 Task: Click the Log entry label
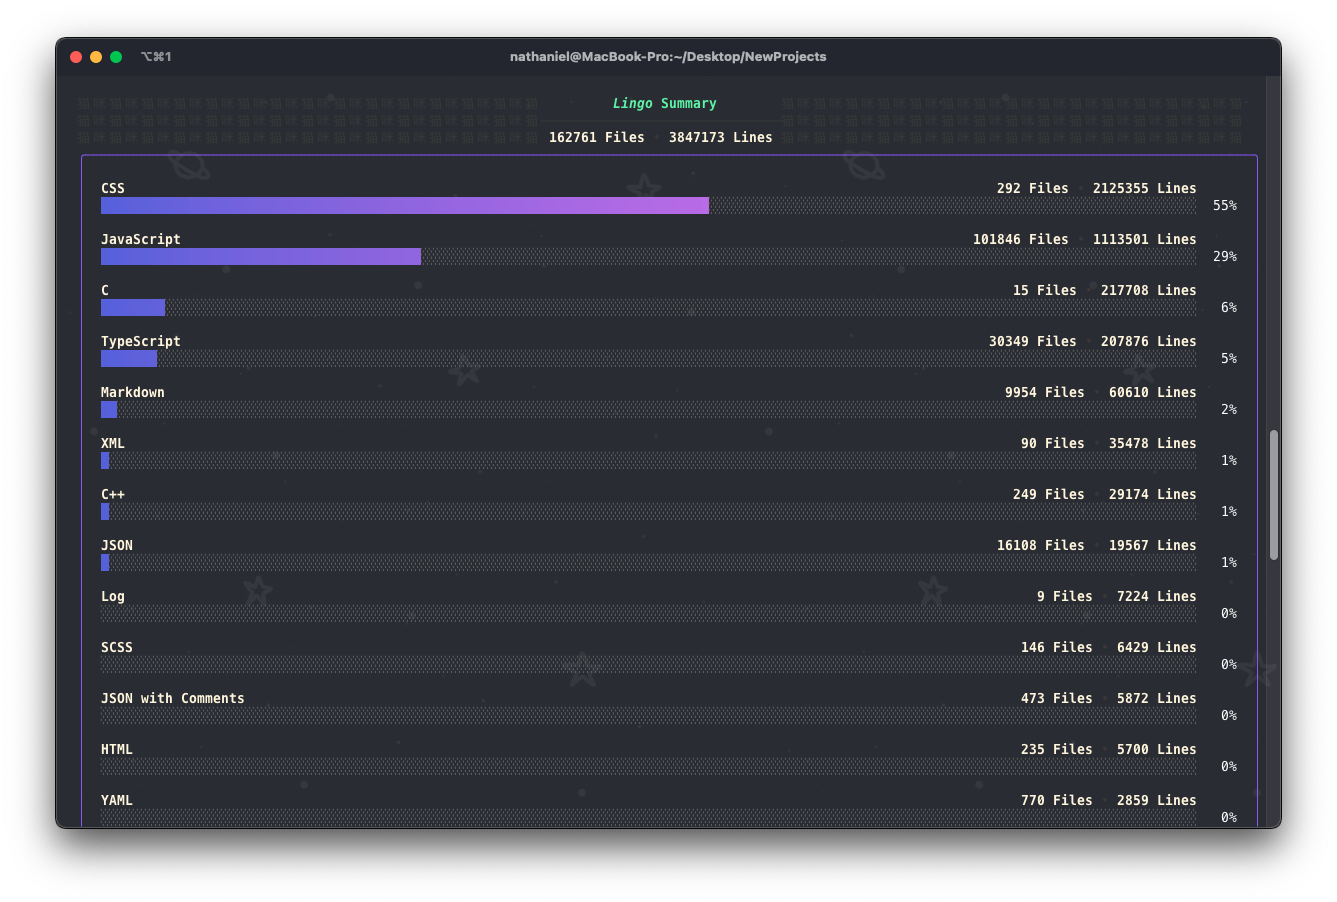(x=112, y=596)
